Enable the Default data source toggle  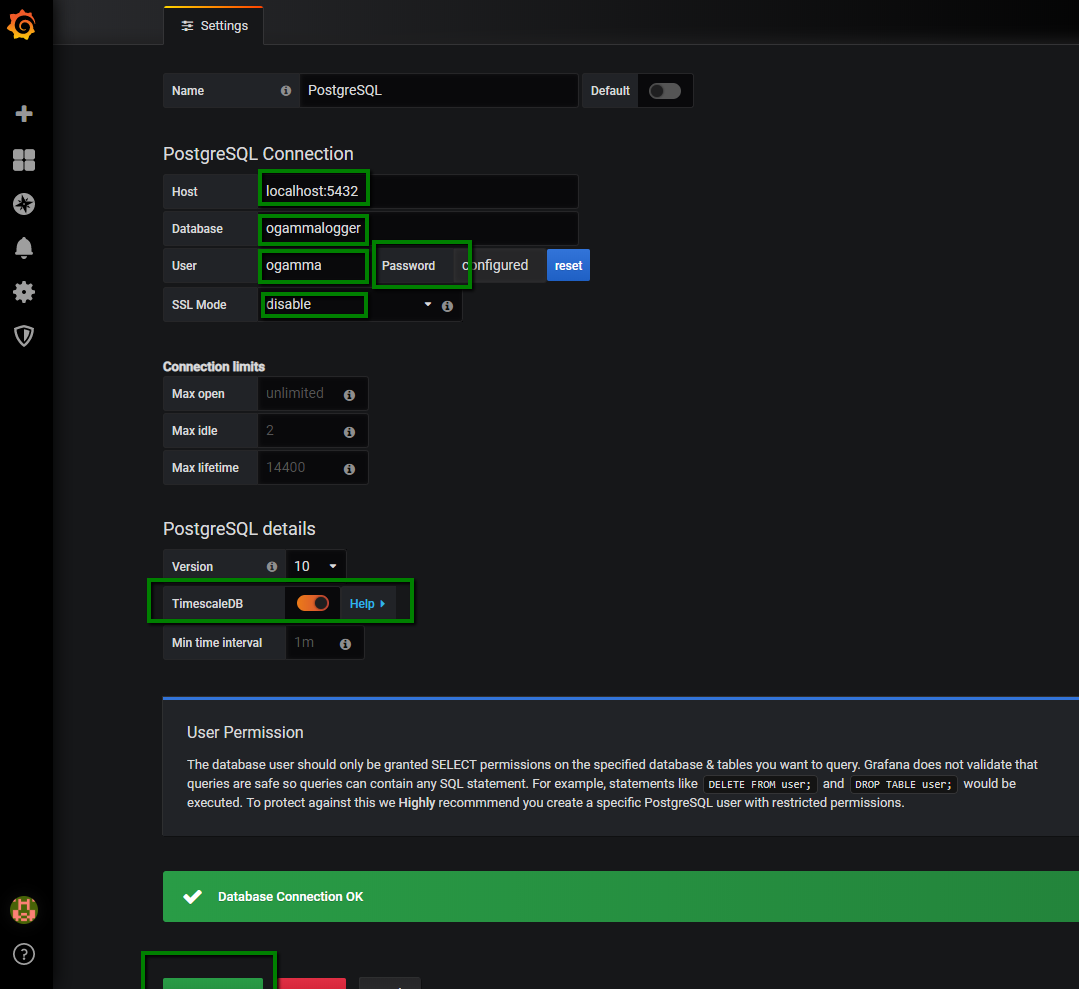664,91
